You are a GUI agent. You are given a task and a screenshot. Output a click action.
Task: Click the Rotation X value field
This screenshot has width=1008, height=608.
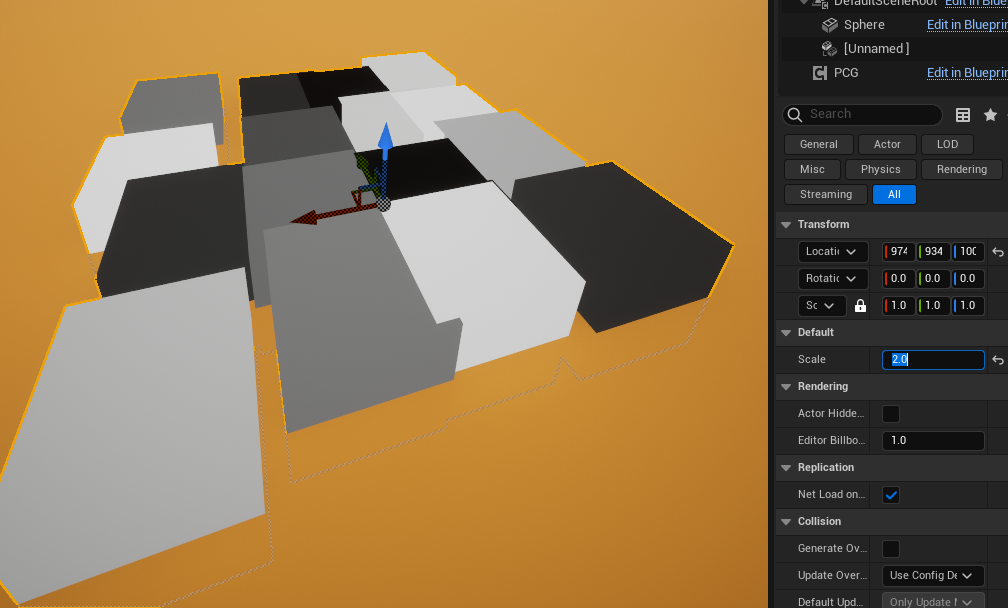pyautogui.click(x=899, y=279)
